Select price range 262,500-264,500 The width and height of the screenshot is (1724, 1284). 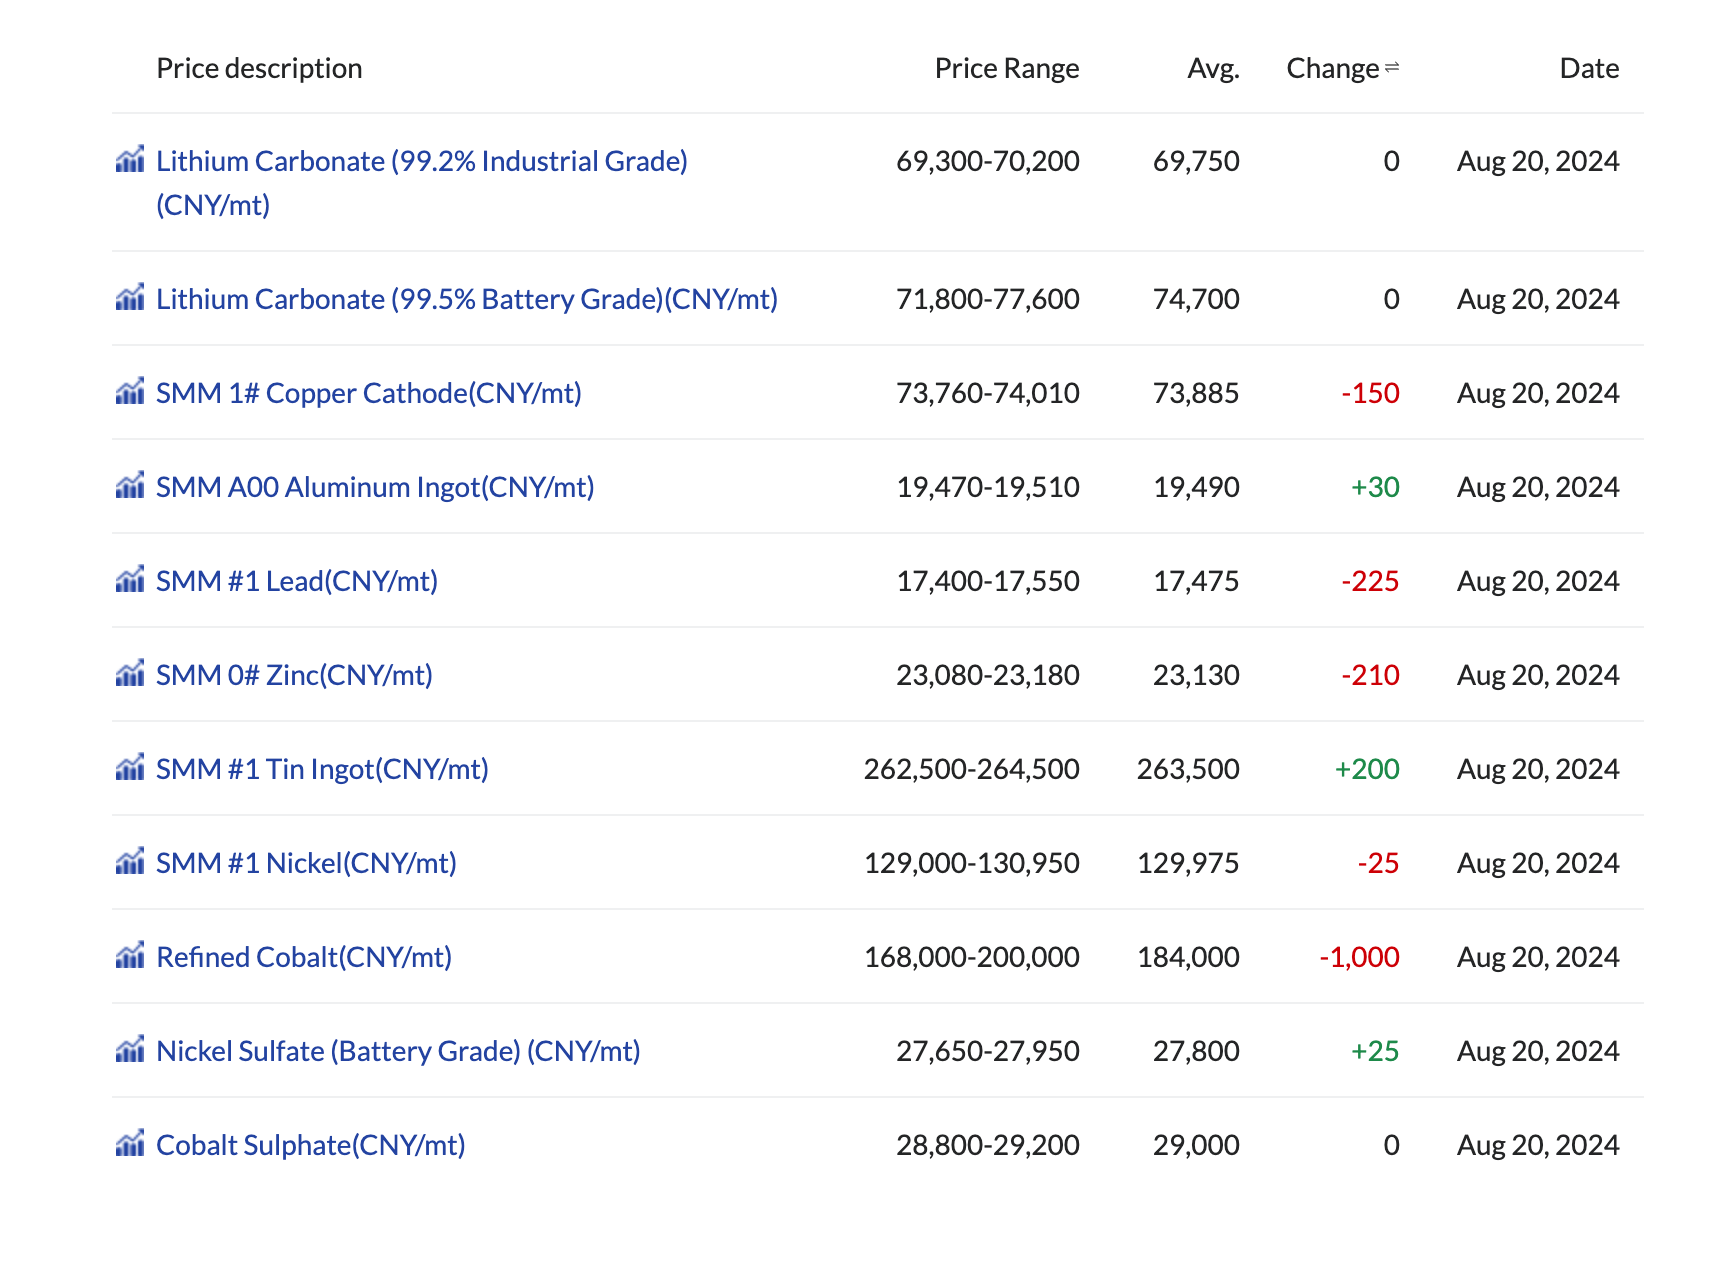point(972,769)
